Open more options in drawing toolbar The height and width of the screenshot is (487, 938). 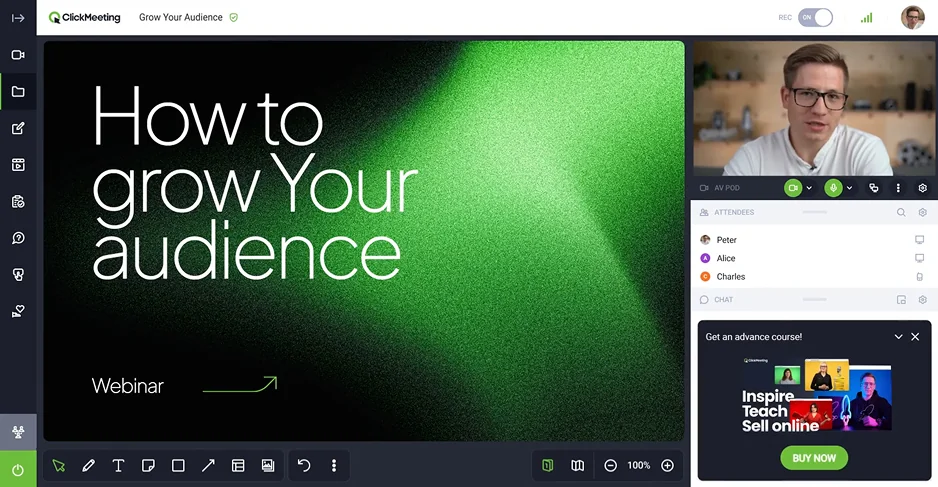coord(334,465)
